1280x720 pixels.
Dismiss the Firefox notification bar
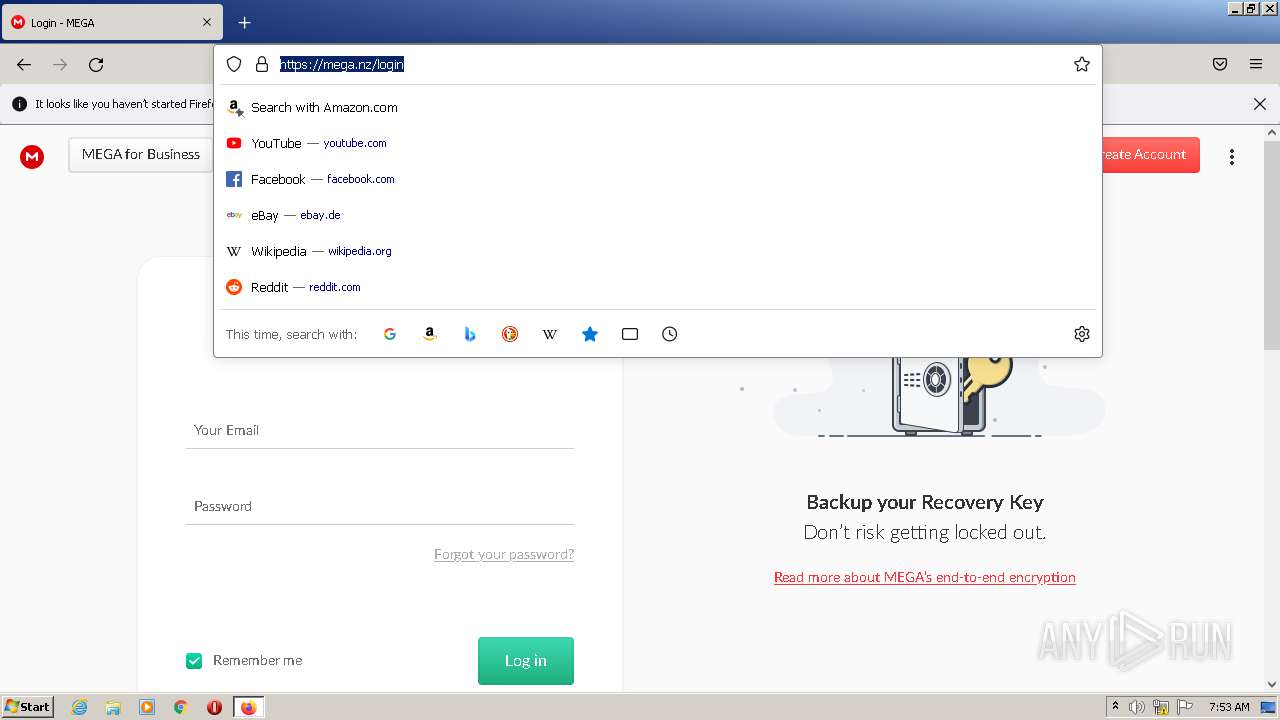coord(1260,104)
